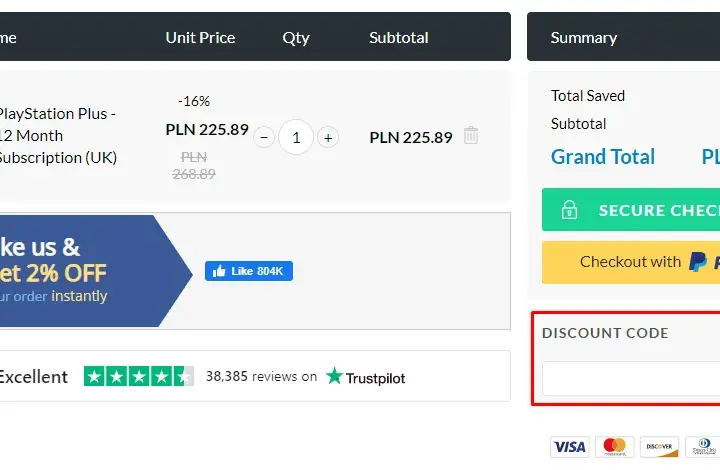This screenshot has height=470, width=720.
Task: Choose Checkout with PayPal button
Action: click(x=631, y=262)
